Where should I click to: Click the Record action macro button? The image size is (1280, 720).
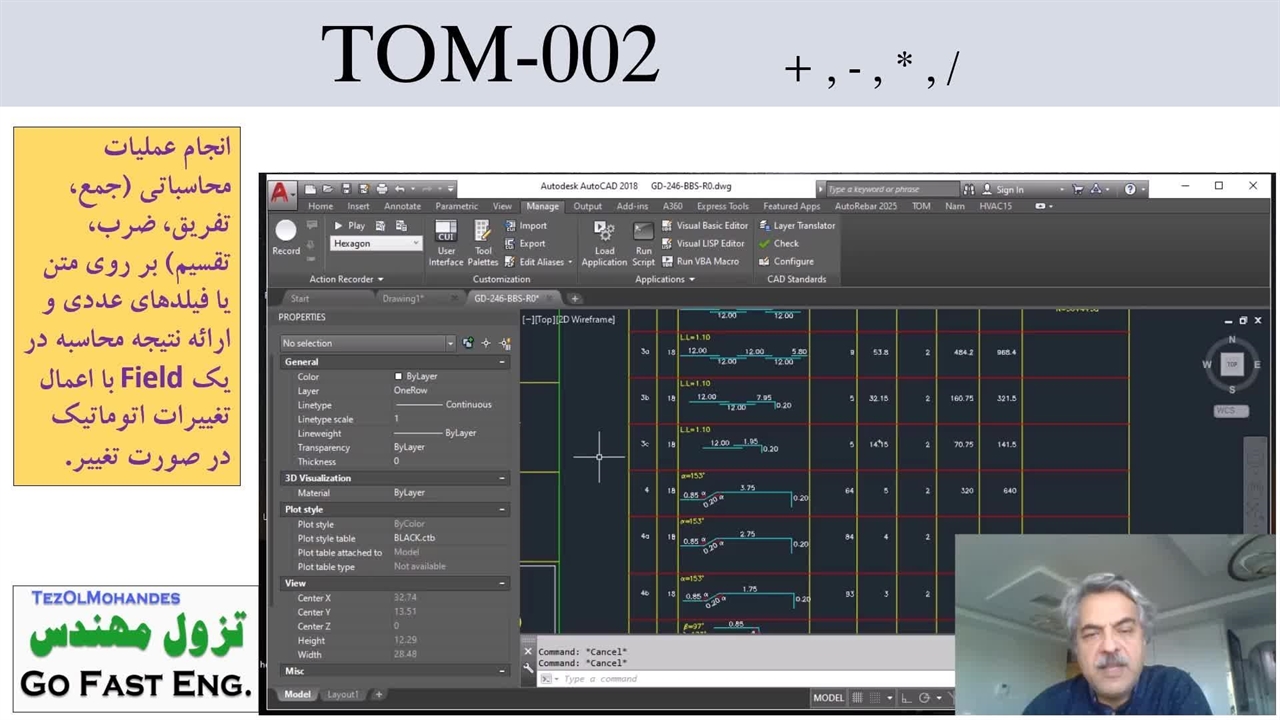(286, 236)
